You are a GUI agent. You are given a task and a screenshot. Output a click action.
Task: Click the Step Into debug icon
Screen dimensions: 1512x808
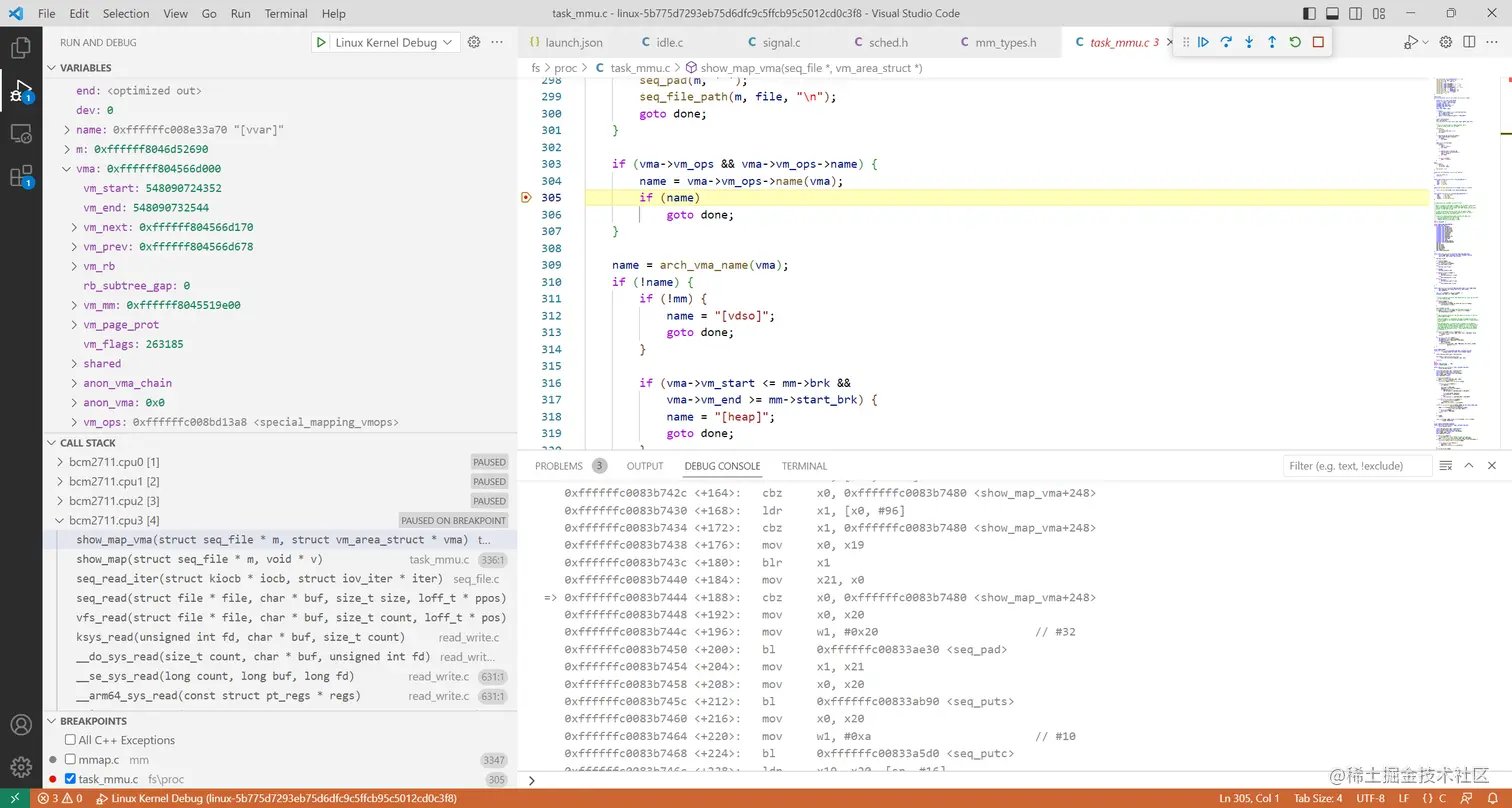coord(1248,42)
